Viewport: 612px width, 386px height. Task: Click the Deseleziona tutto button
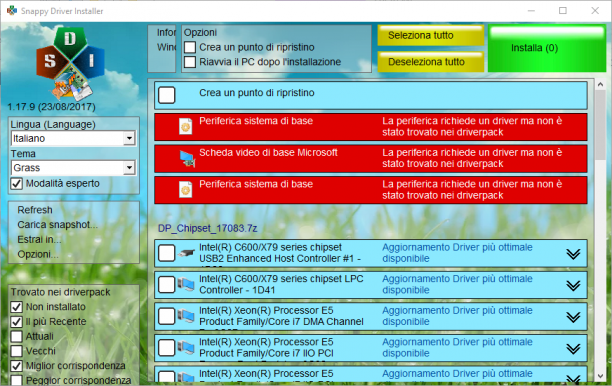431,62
